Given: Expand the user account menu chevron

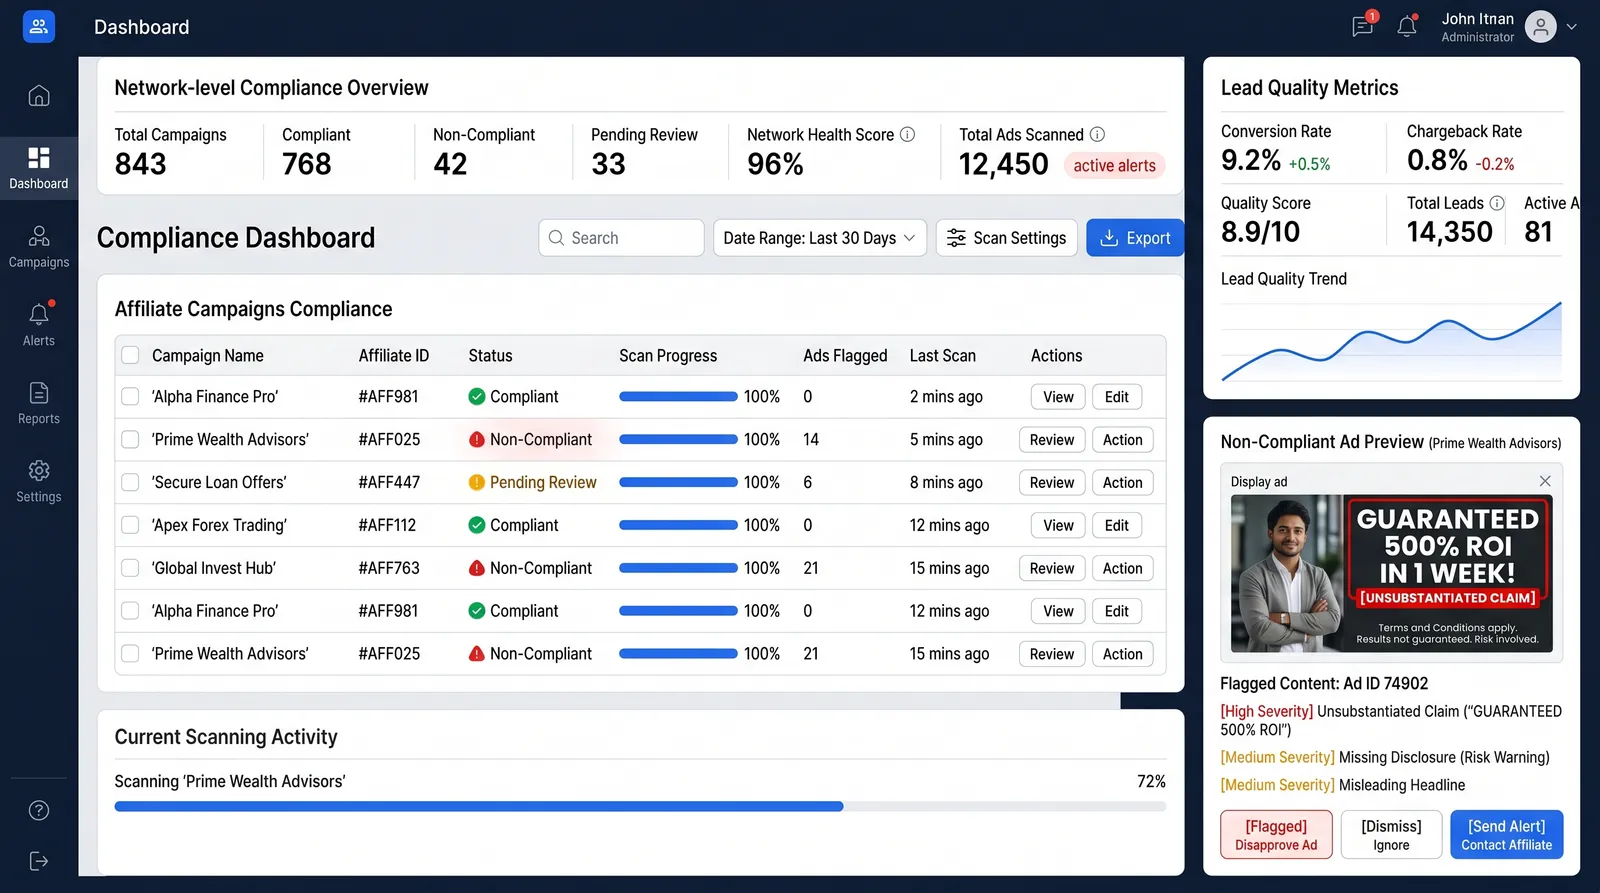Looking at the screenshot, I should coord(1572,27).
